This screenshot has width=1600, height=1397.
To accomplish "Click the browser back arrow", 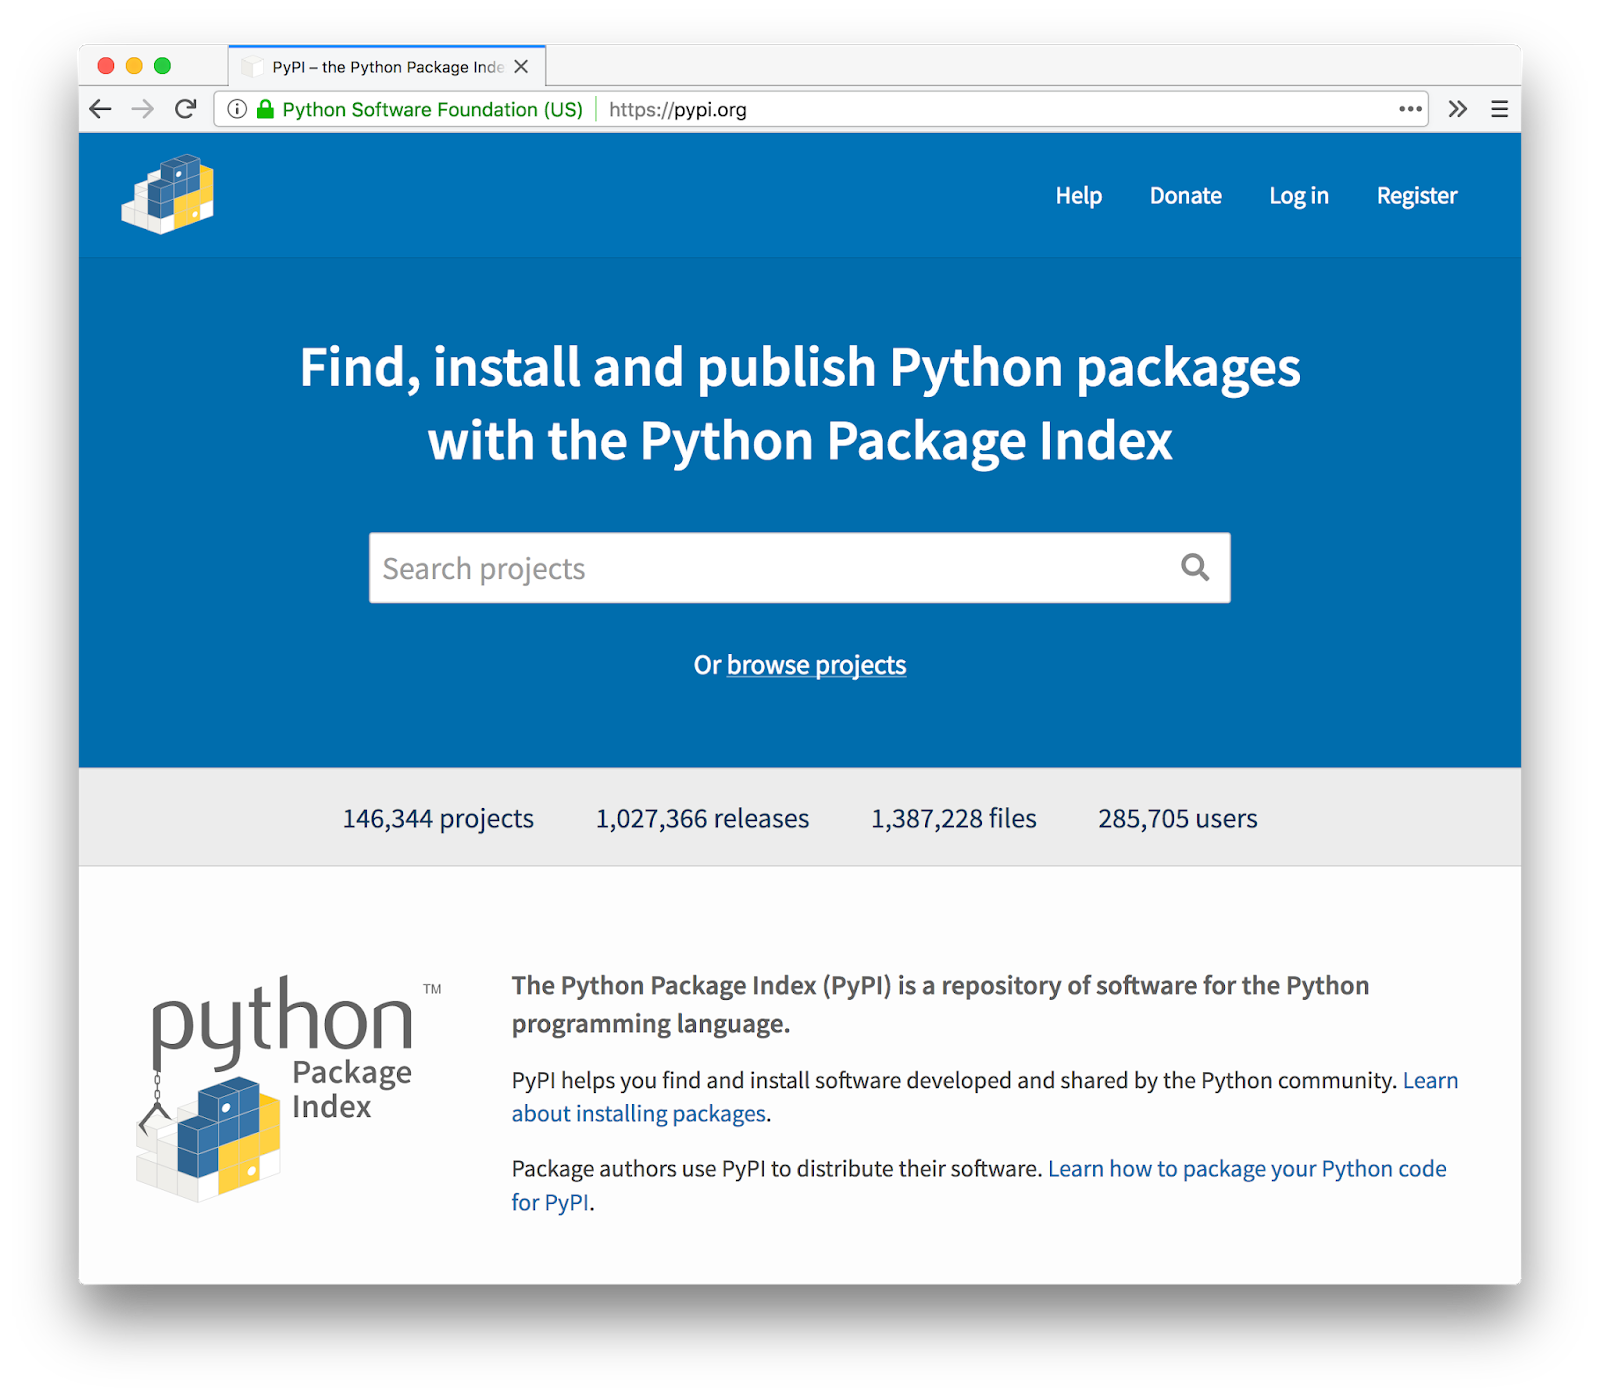I will (x=101, y=109).
